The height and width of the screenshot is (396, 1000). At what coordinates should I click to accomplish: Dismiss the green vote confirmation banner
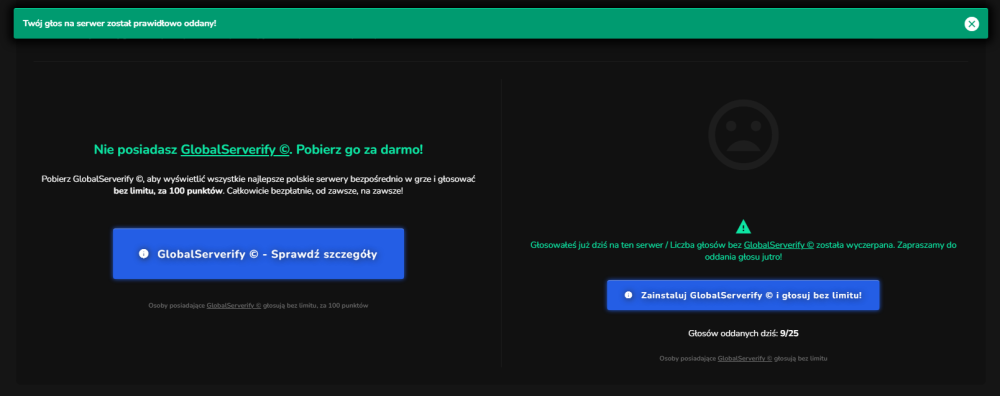click(971, 24)
